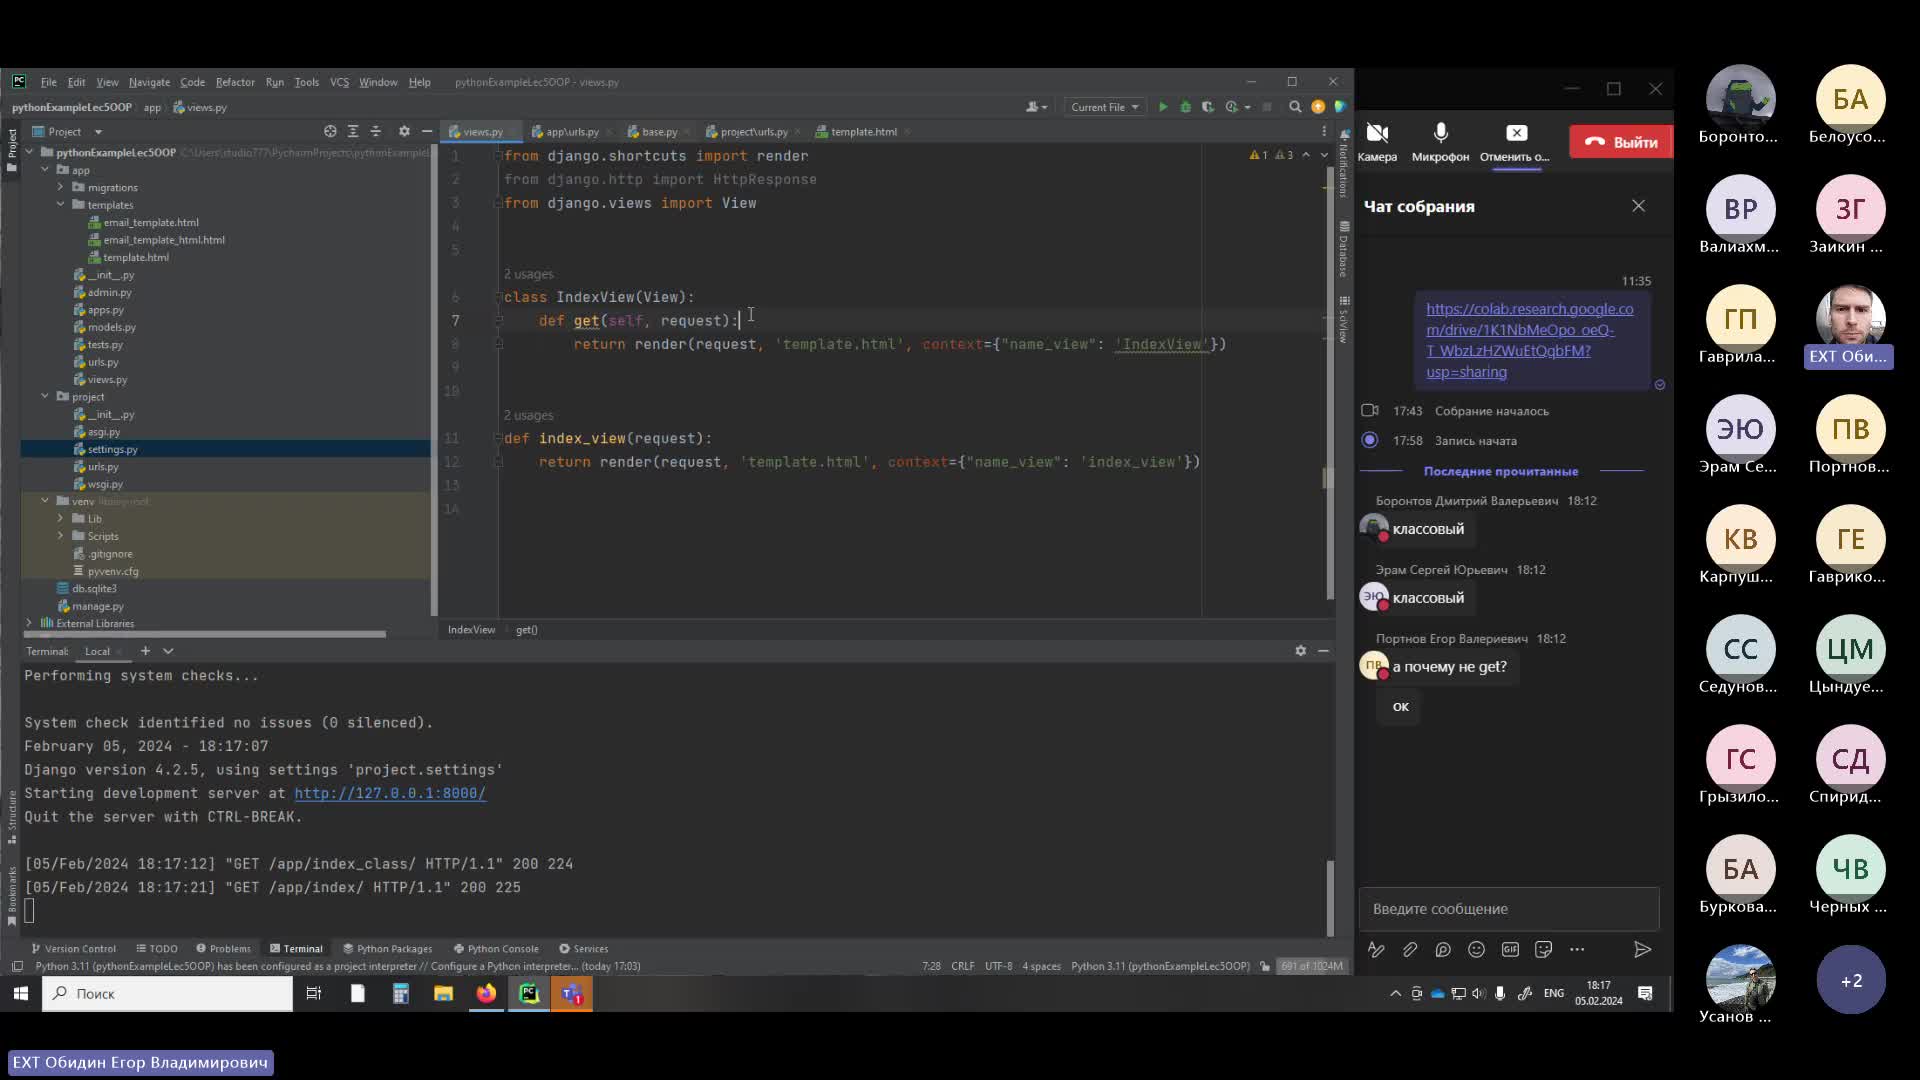The image size is (1920, 1080).
Task: Close the meeting chat panel
Action: (1638, 206)
